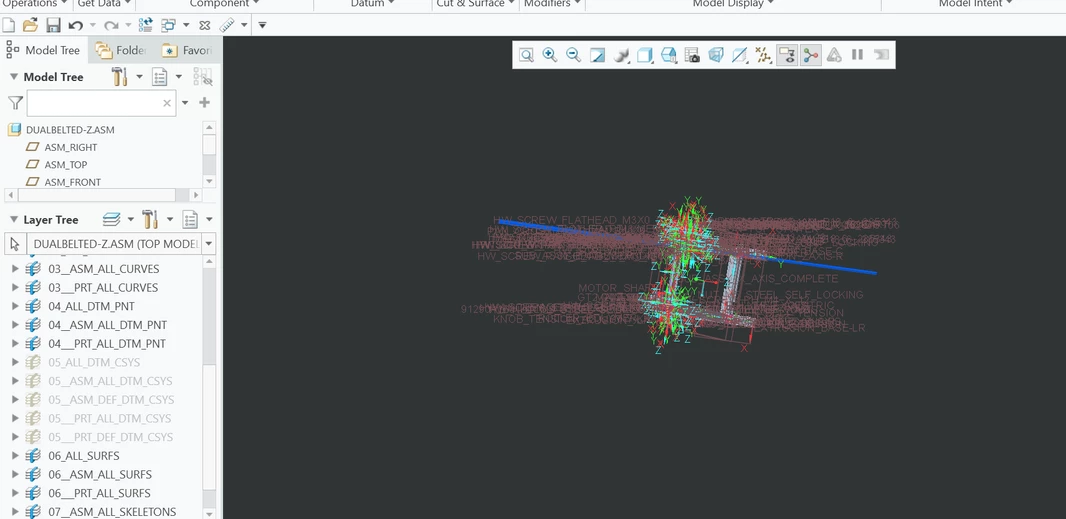The image size is (1066, 519).
Task: Refit the model to the screen
Action: coord(526,55)
